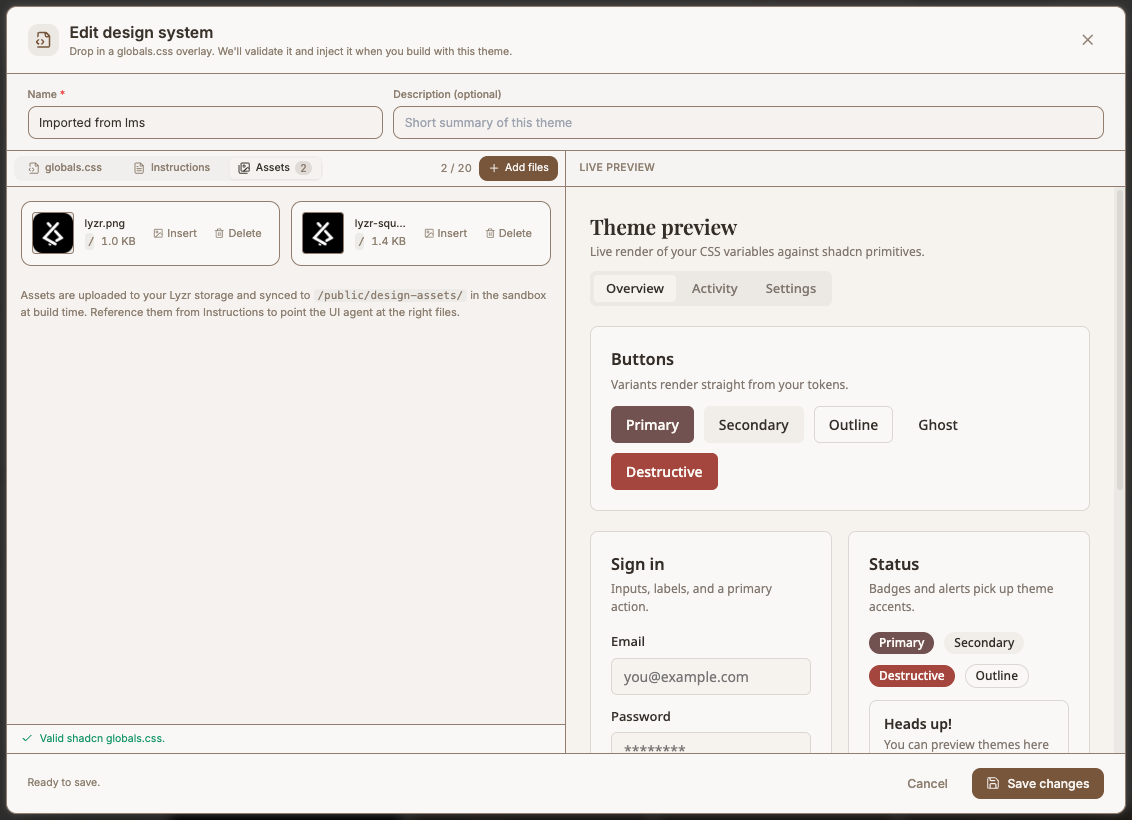The image size is (1132, 820).
Task: Click the LIVE PREVIEW label
Action: click(x=617, y=167)
